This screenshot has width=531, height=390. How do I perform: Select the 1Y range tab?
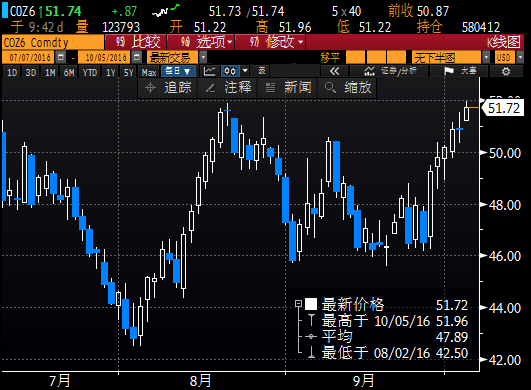tap(111, 72)
